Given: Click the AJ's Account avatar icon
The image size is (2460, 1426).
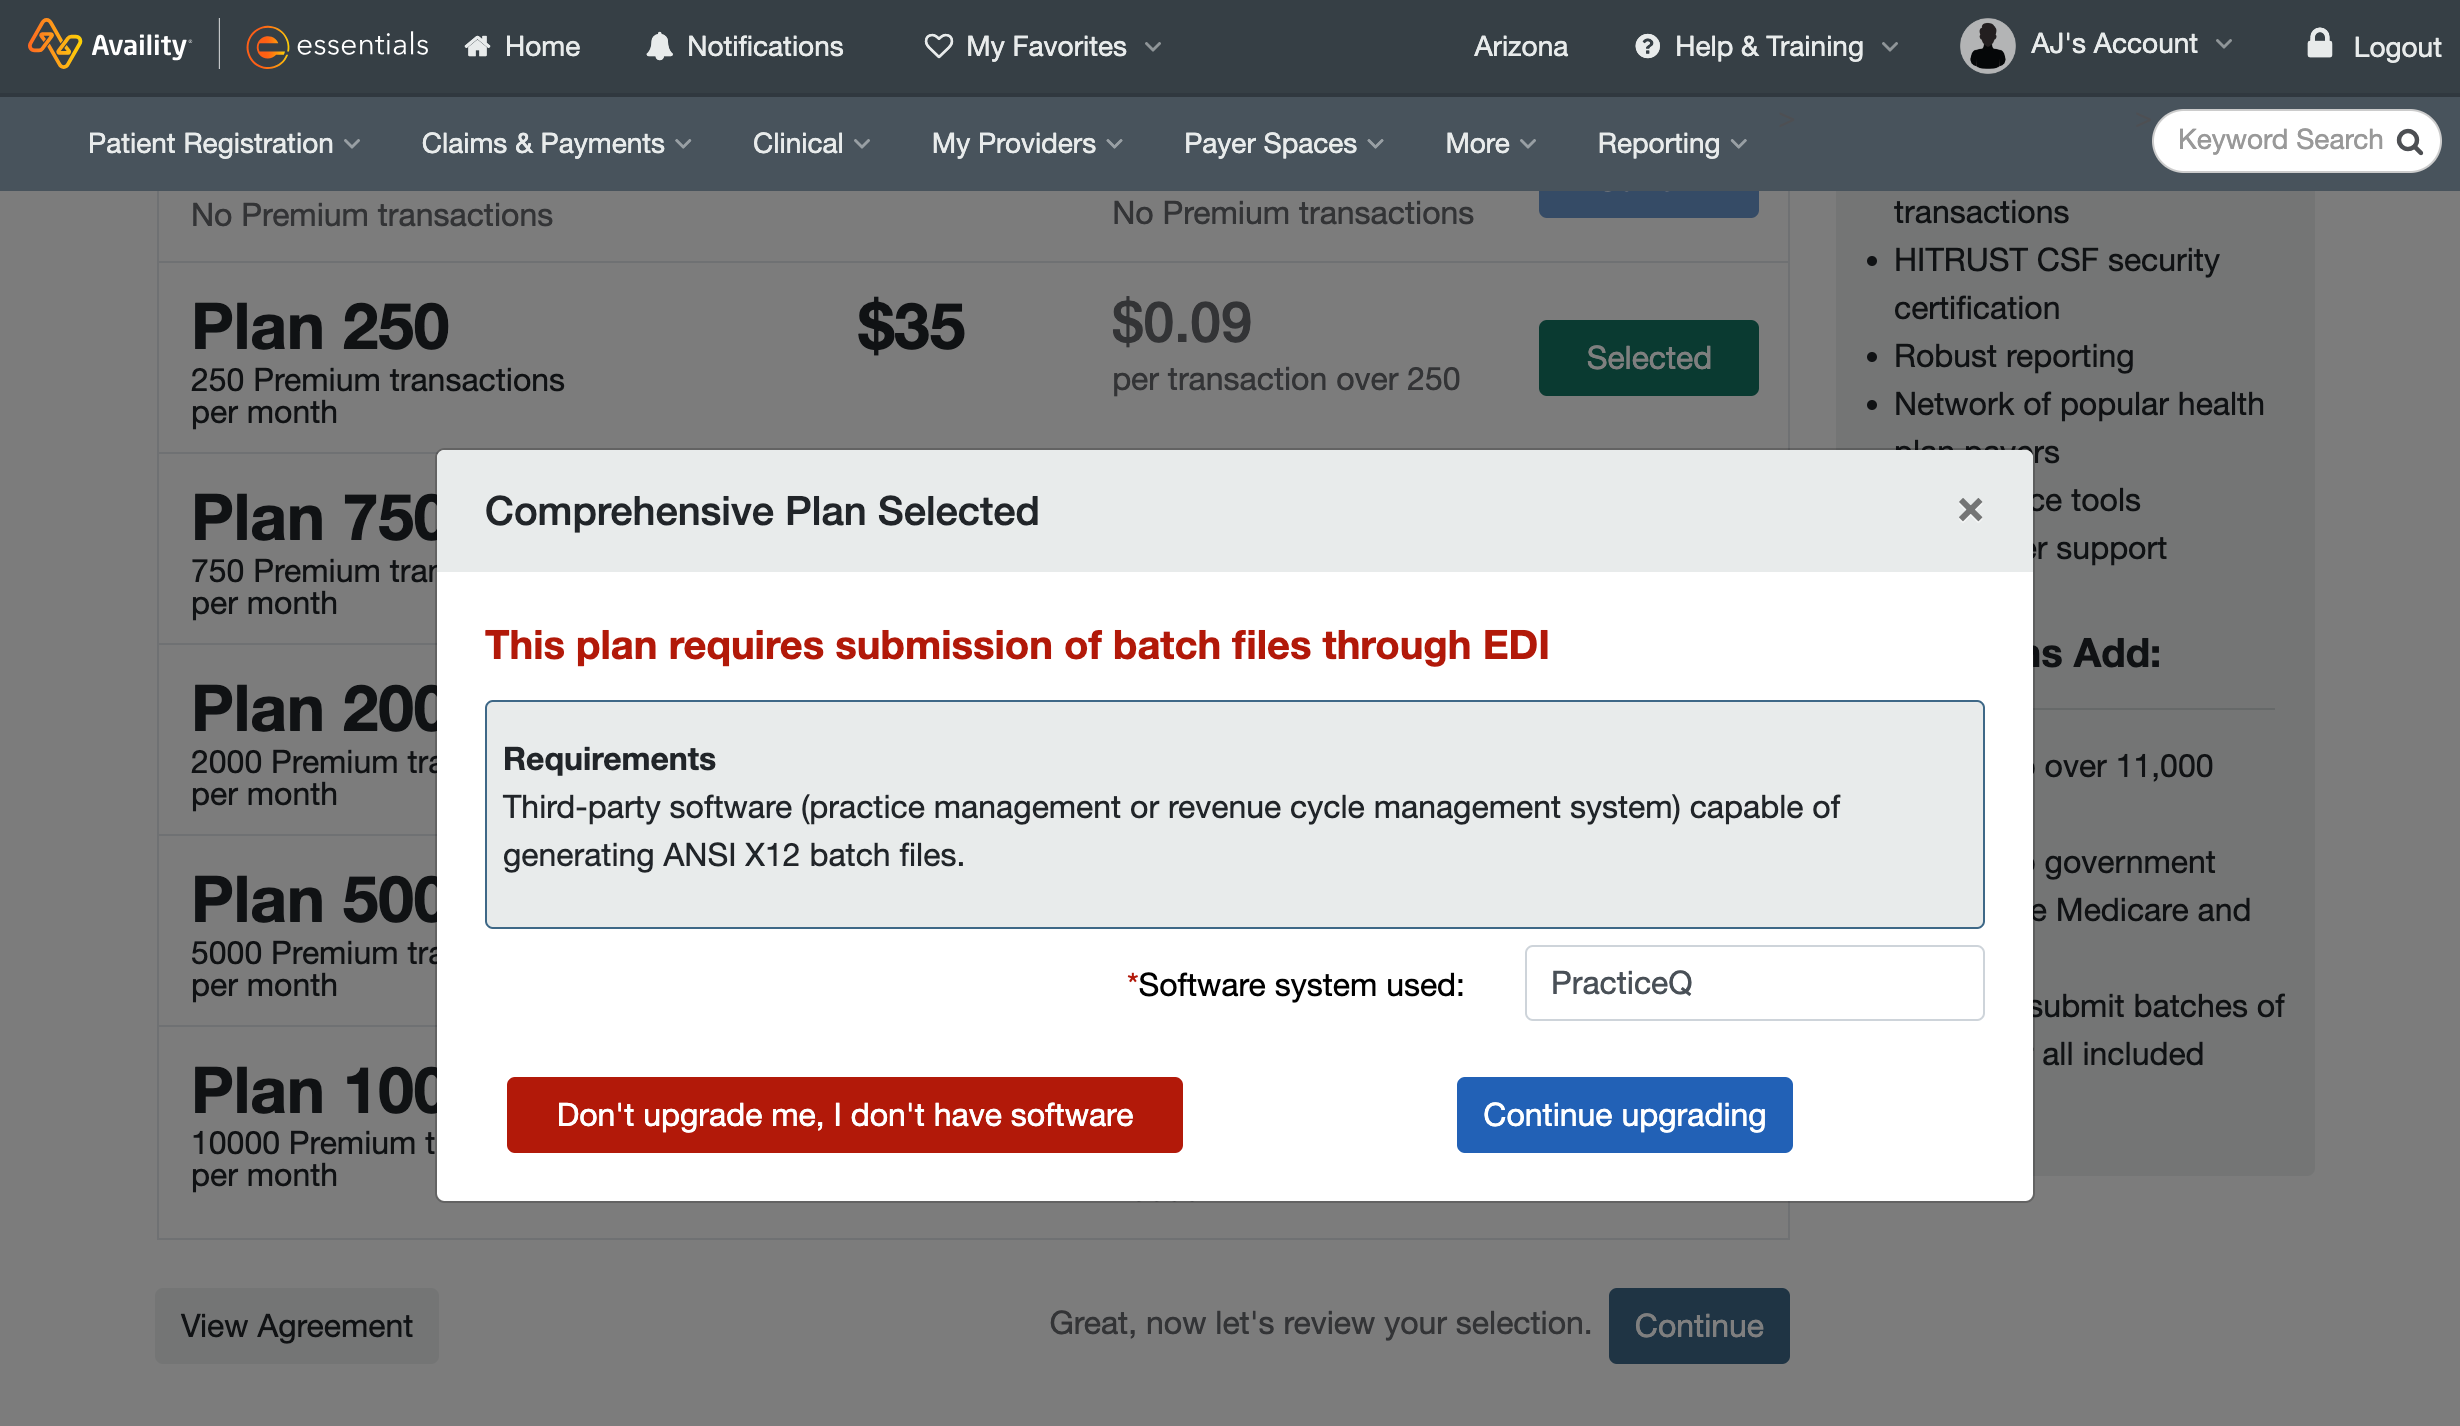Looking at the screenshot, I should click(x=1987, y=46).
